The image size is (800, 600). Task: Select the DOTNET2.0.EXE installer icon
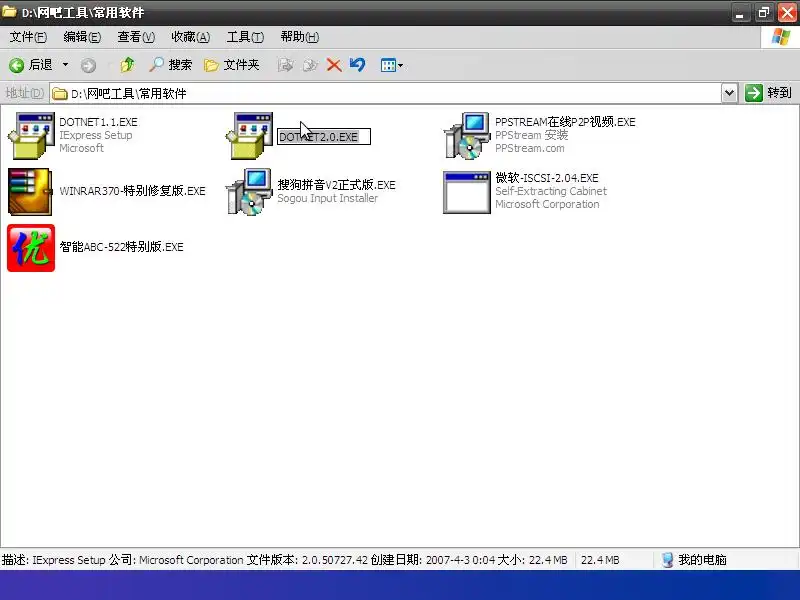[249, 136]
